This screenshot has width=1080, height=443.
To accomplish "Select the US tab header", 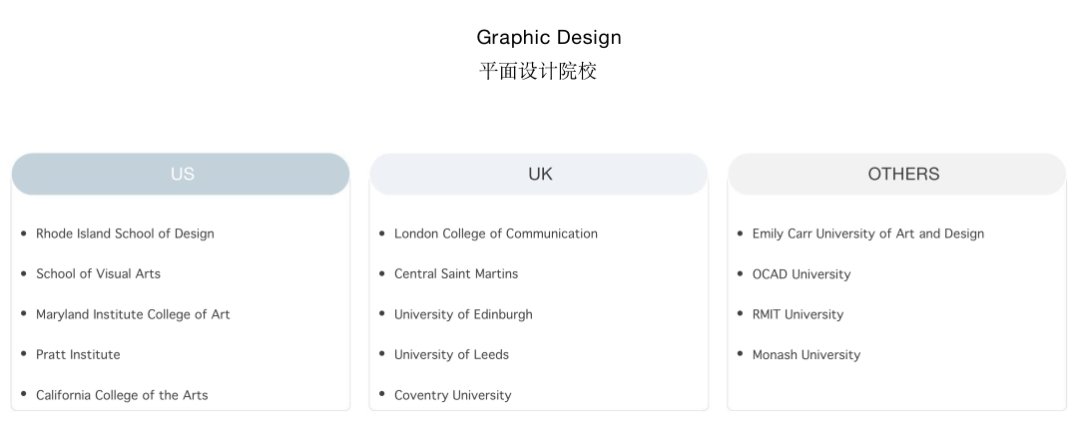I will (x=181, y=174).
